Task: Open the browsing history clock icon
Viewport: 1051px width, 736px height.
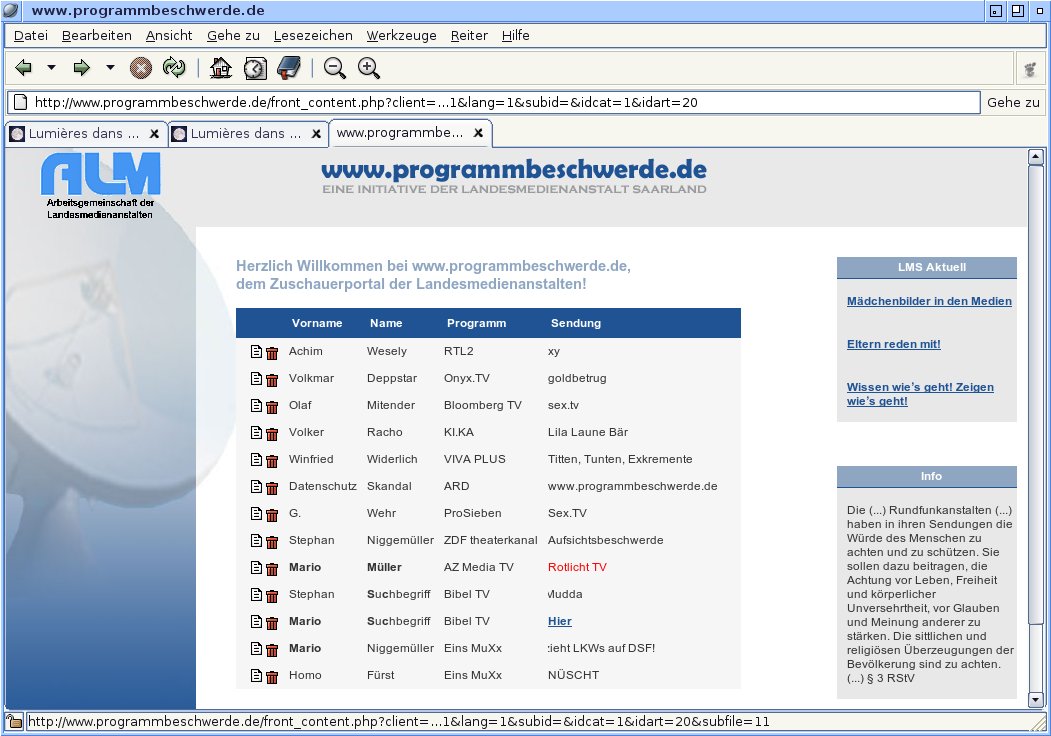Action: 255,68
